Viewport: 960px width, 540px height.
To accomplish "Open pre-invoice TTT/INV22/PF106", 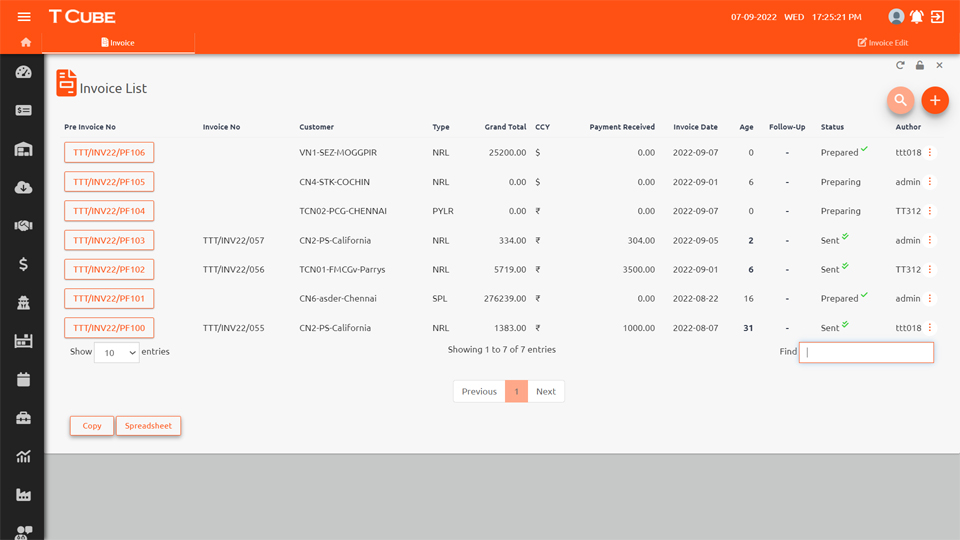I will pos(109,152).
